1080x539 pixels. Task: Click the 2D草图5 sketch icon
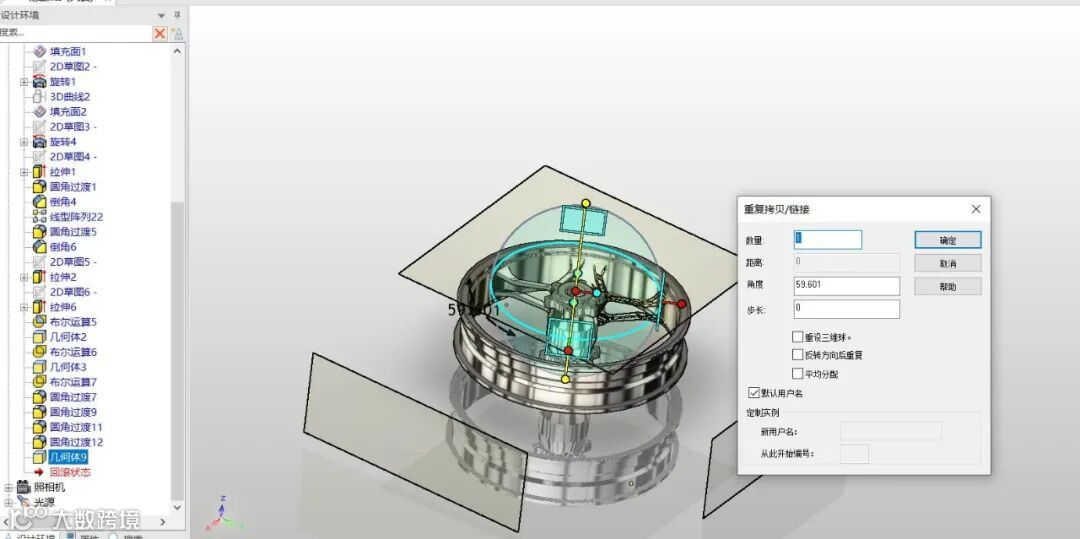[39, 262]
